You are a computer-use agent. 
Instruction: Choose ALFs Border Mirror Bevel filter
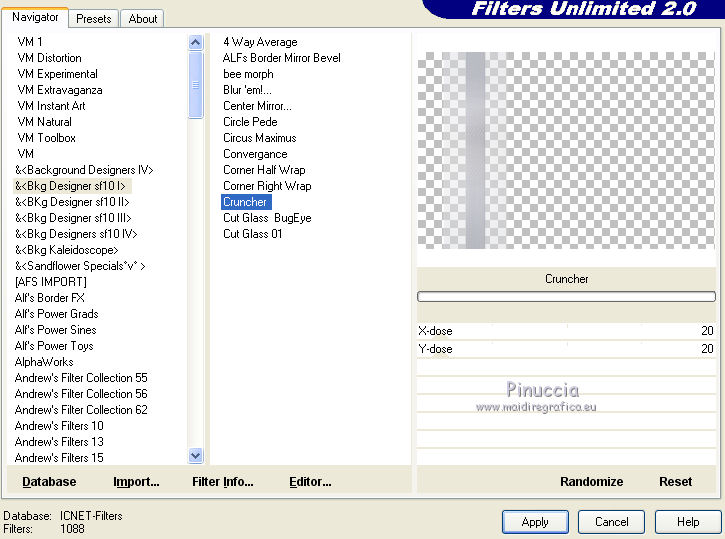coord(282,58)
